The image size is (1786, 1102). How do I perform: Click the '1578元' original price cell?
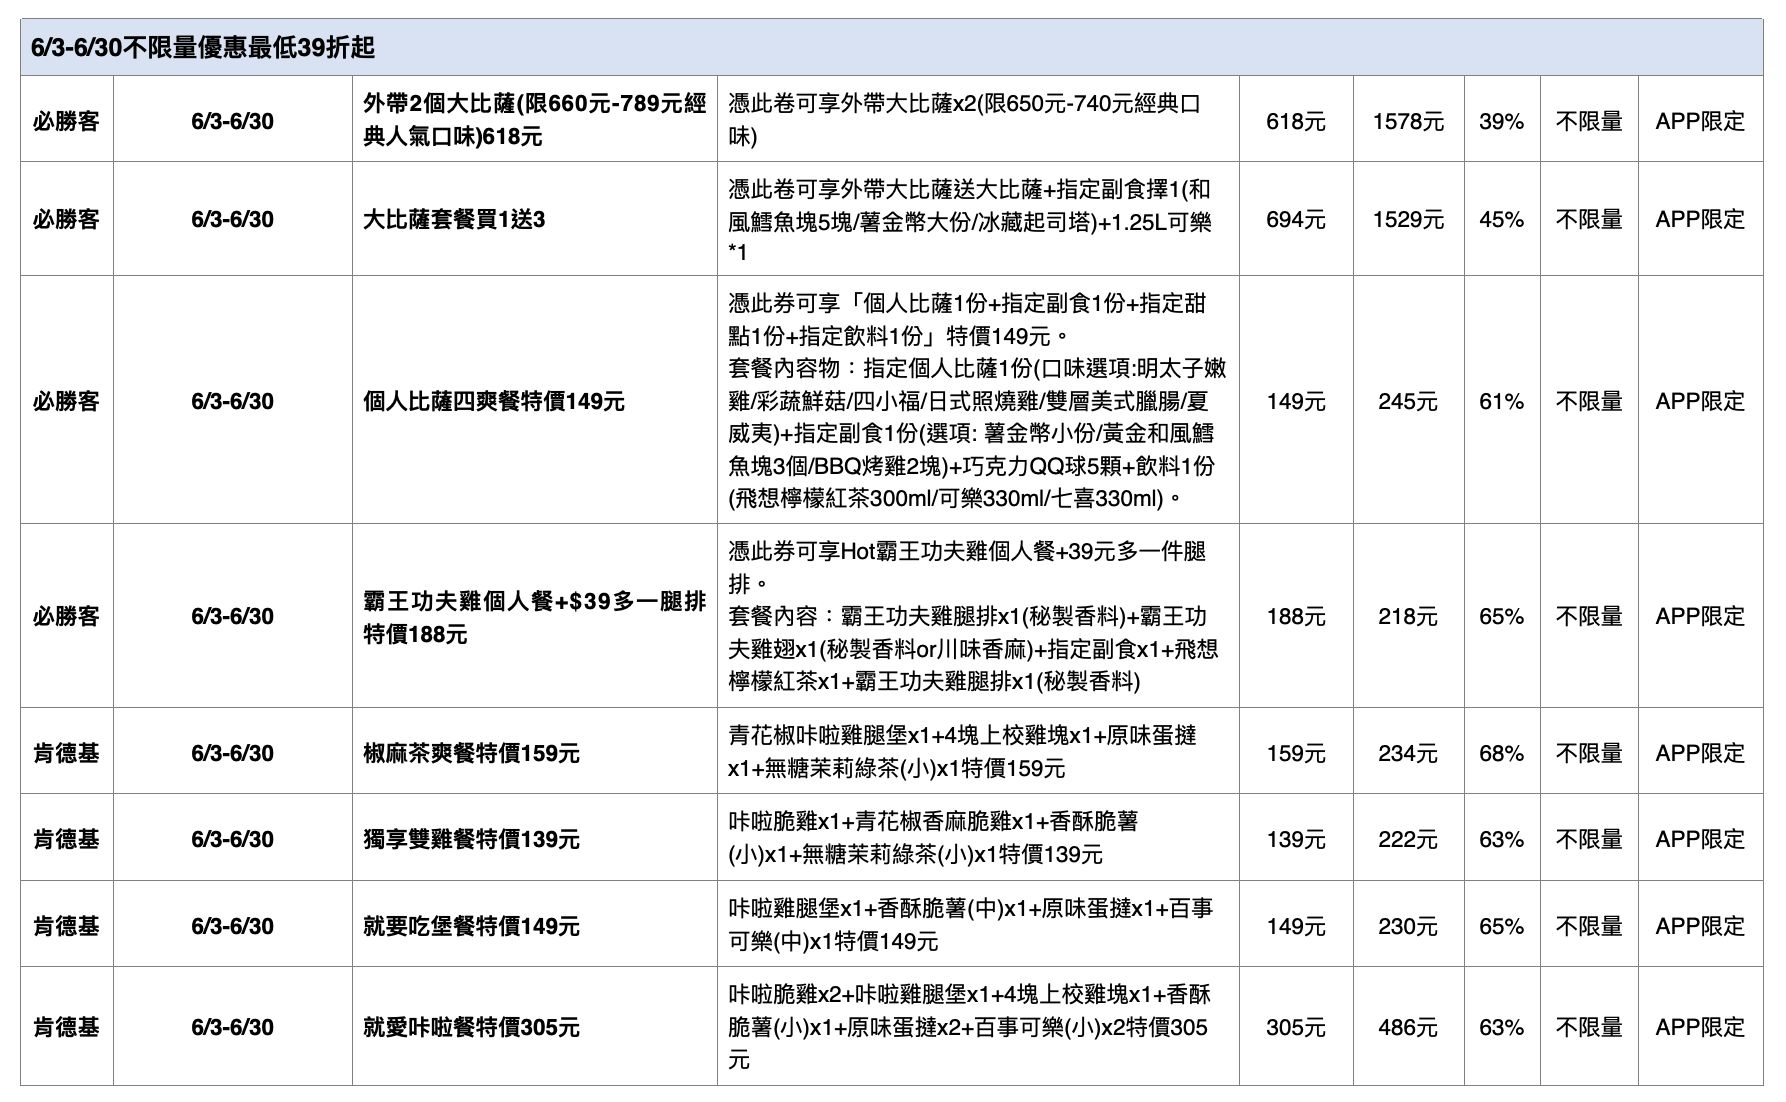tap(1408, 121)
